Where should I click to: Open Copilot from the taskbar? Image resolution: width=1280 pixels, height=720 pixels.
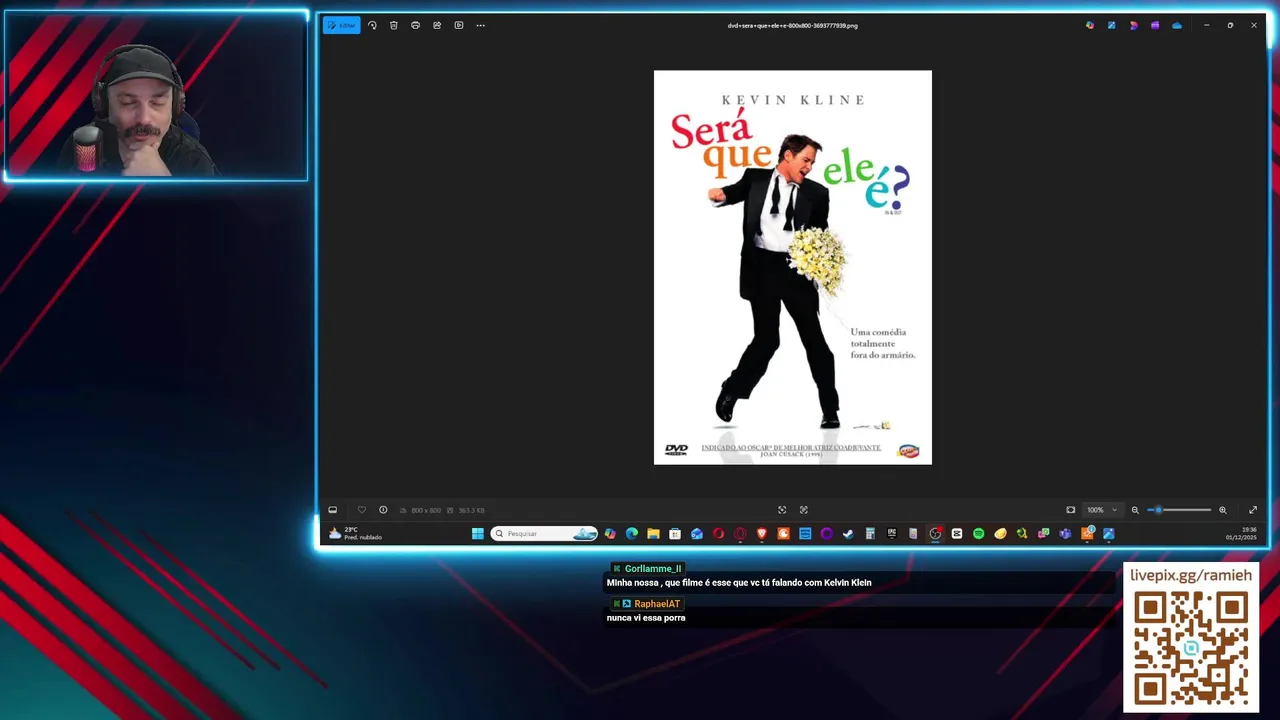point(610,533)
